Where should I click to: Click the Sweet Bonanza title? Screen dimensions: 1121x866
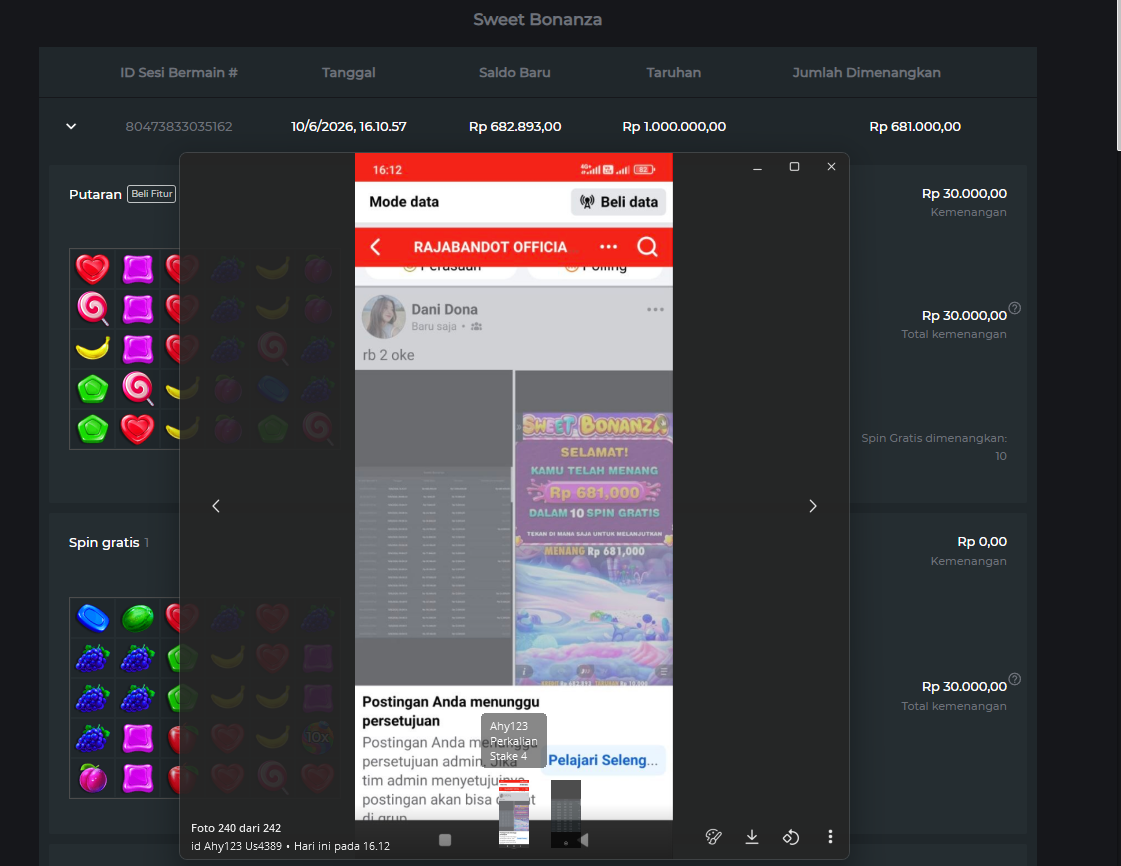click(x=538, y=19)
